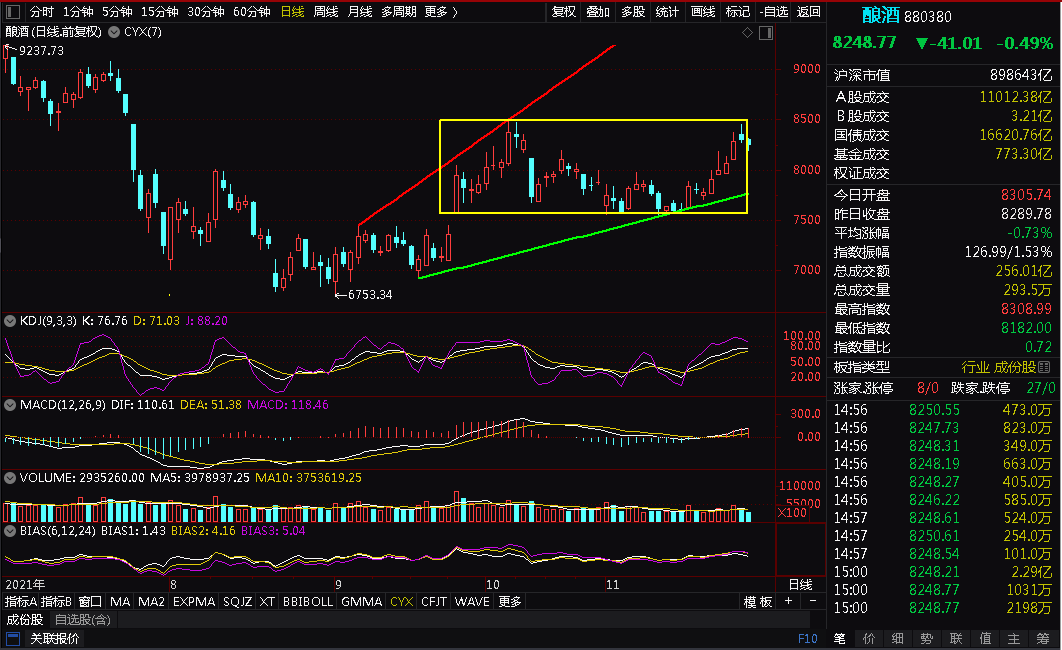Click the plus zoom-in button
1062x650 pixels.
(788, 601)
